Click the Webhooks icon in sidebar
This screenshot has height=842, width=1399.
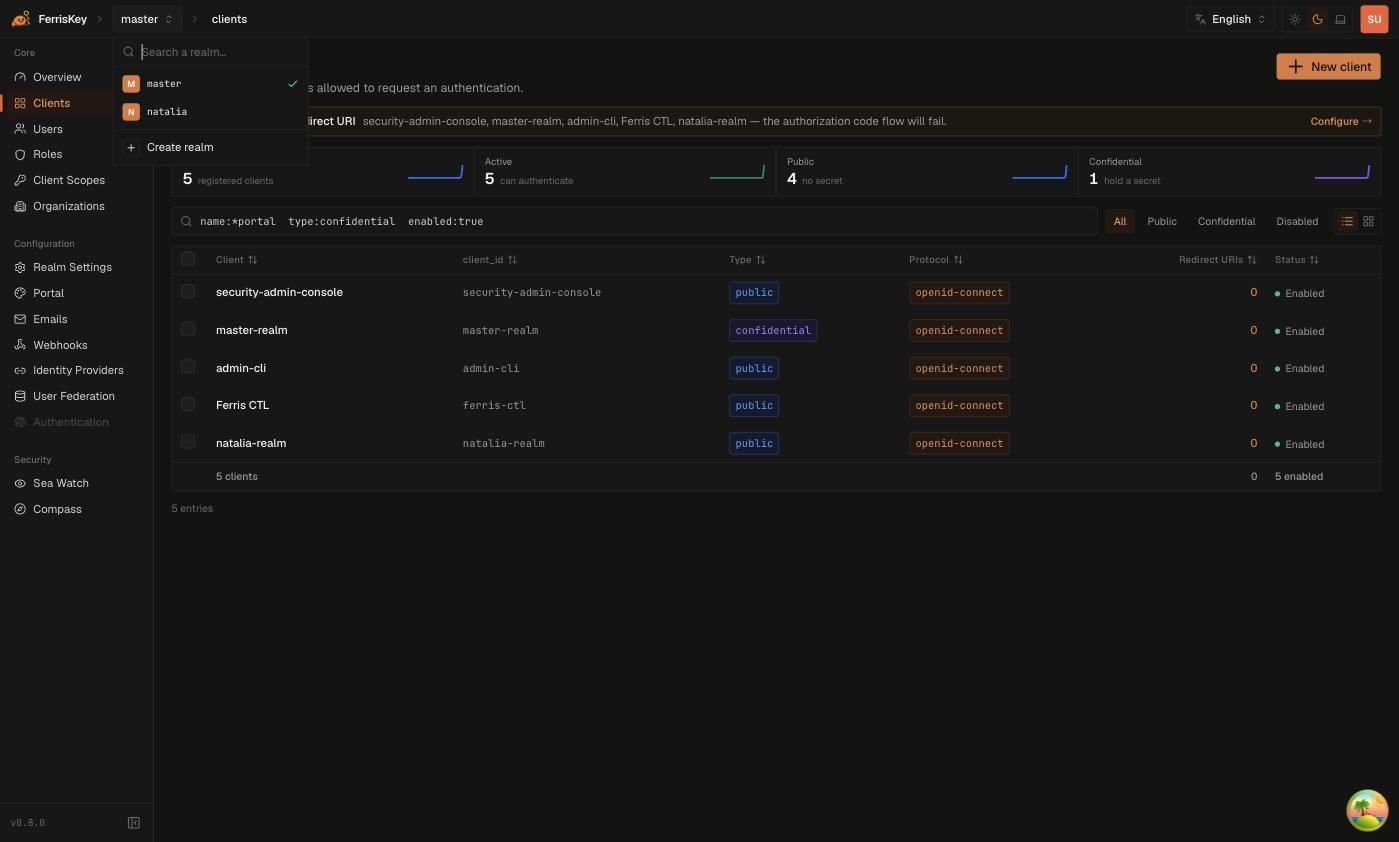(x=20, y=345)
